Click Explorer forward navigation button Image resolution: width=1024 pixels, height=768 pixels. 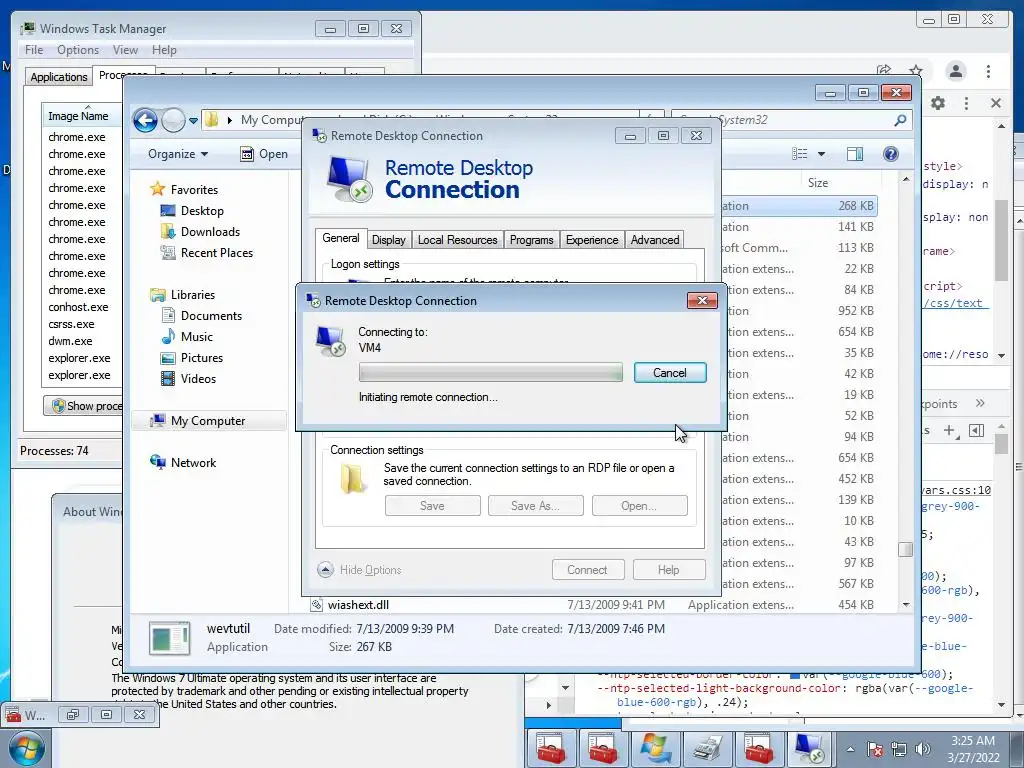coord(173,120)
